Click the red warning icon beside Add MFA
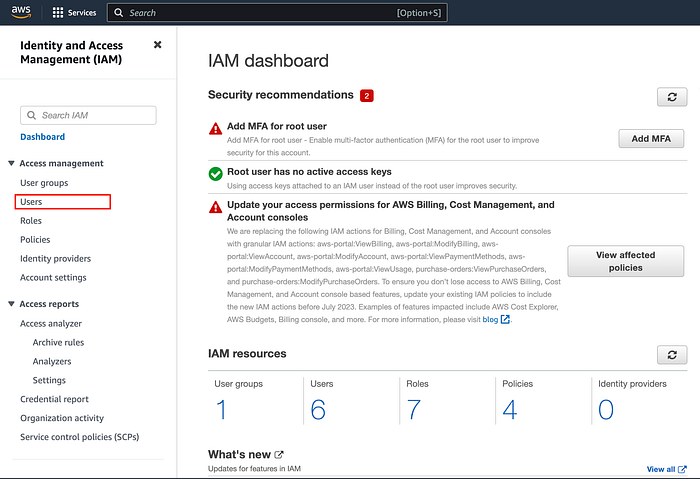This screenshot has width=700, height=479. [x=216, y=129]
